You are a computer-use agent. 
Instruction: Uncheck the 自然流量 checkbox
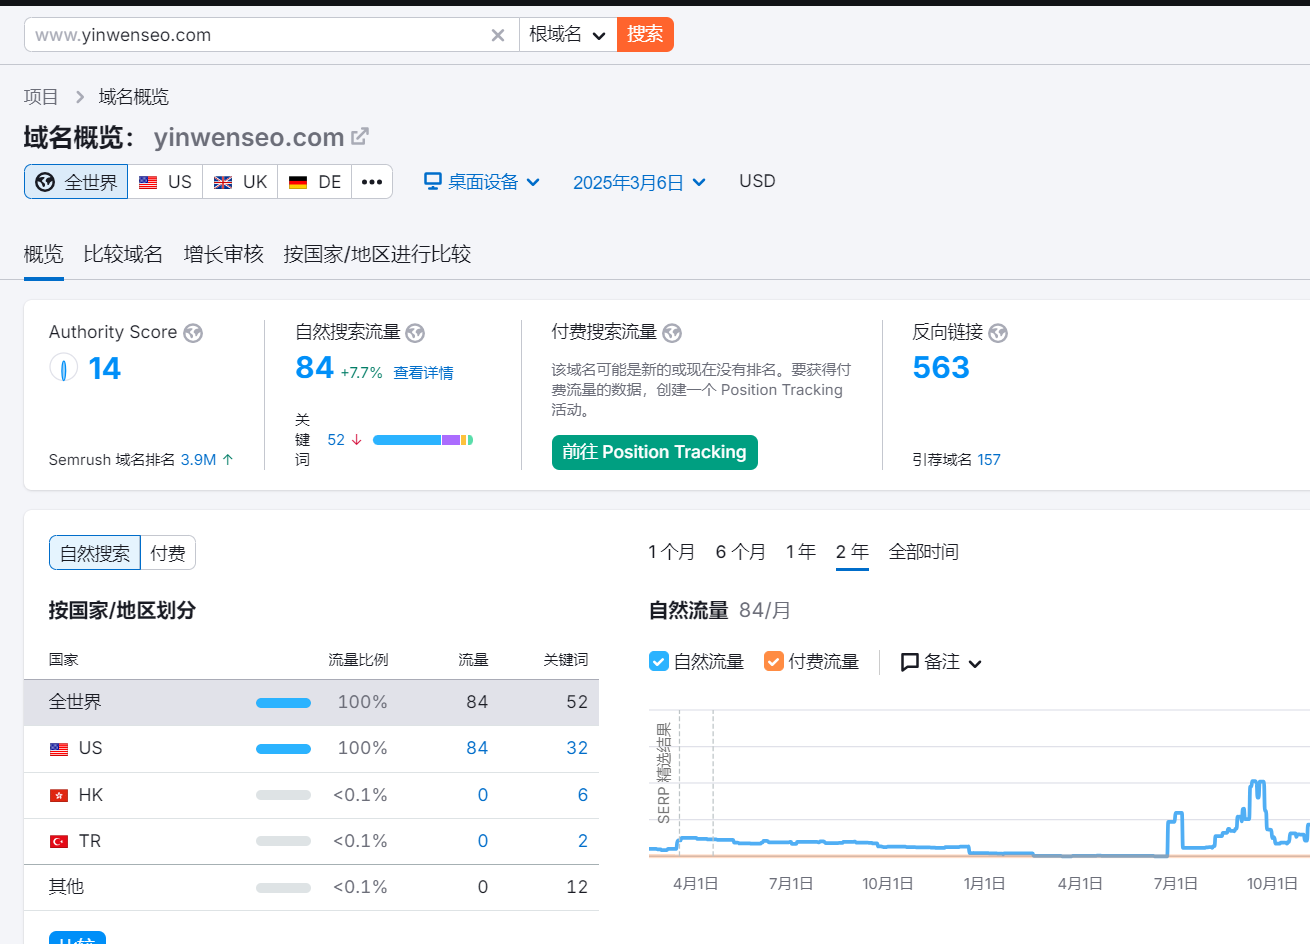[659, 661]
